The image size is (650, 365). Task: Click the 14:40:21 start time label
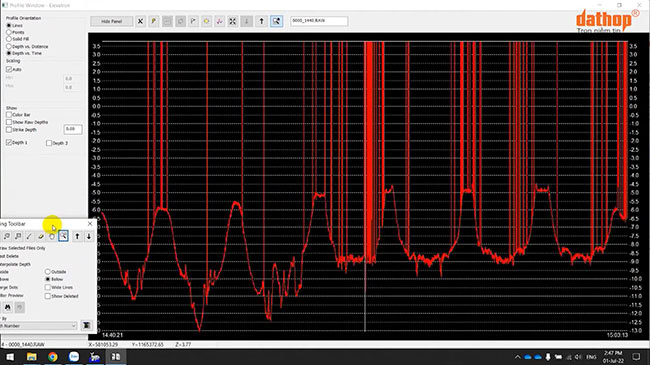112,335
